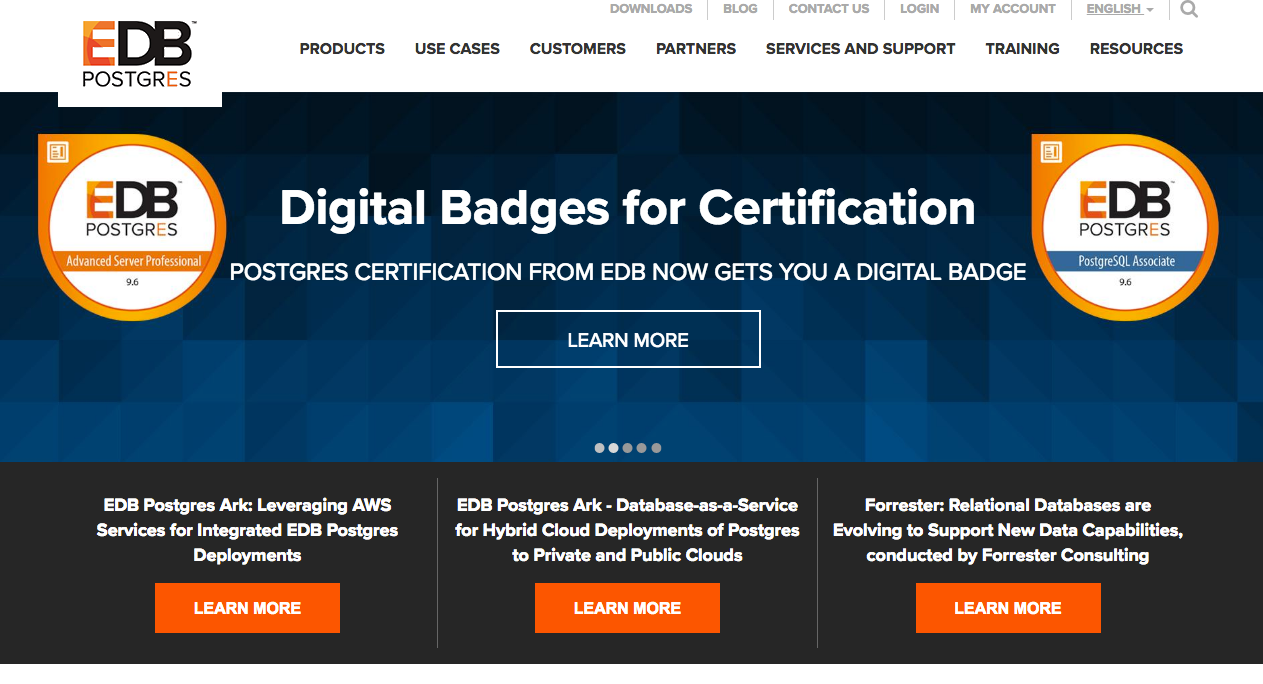Open the Services and Support menu
Screen dimensions: 1263x684
coord(860,48)
